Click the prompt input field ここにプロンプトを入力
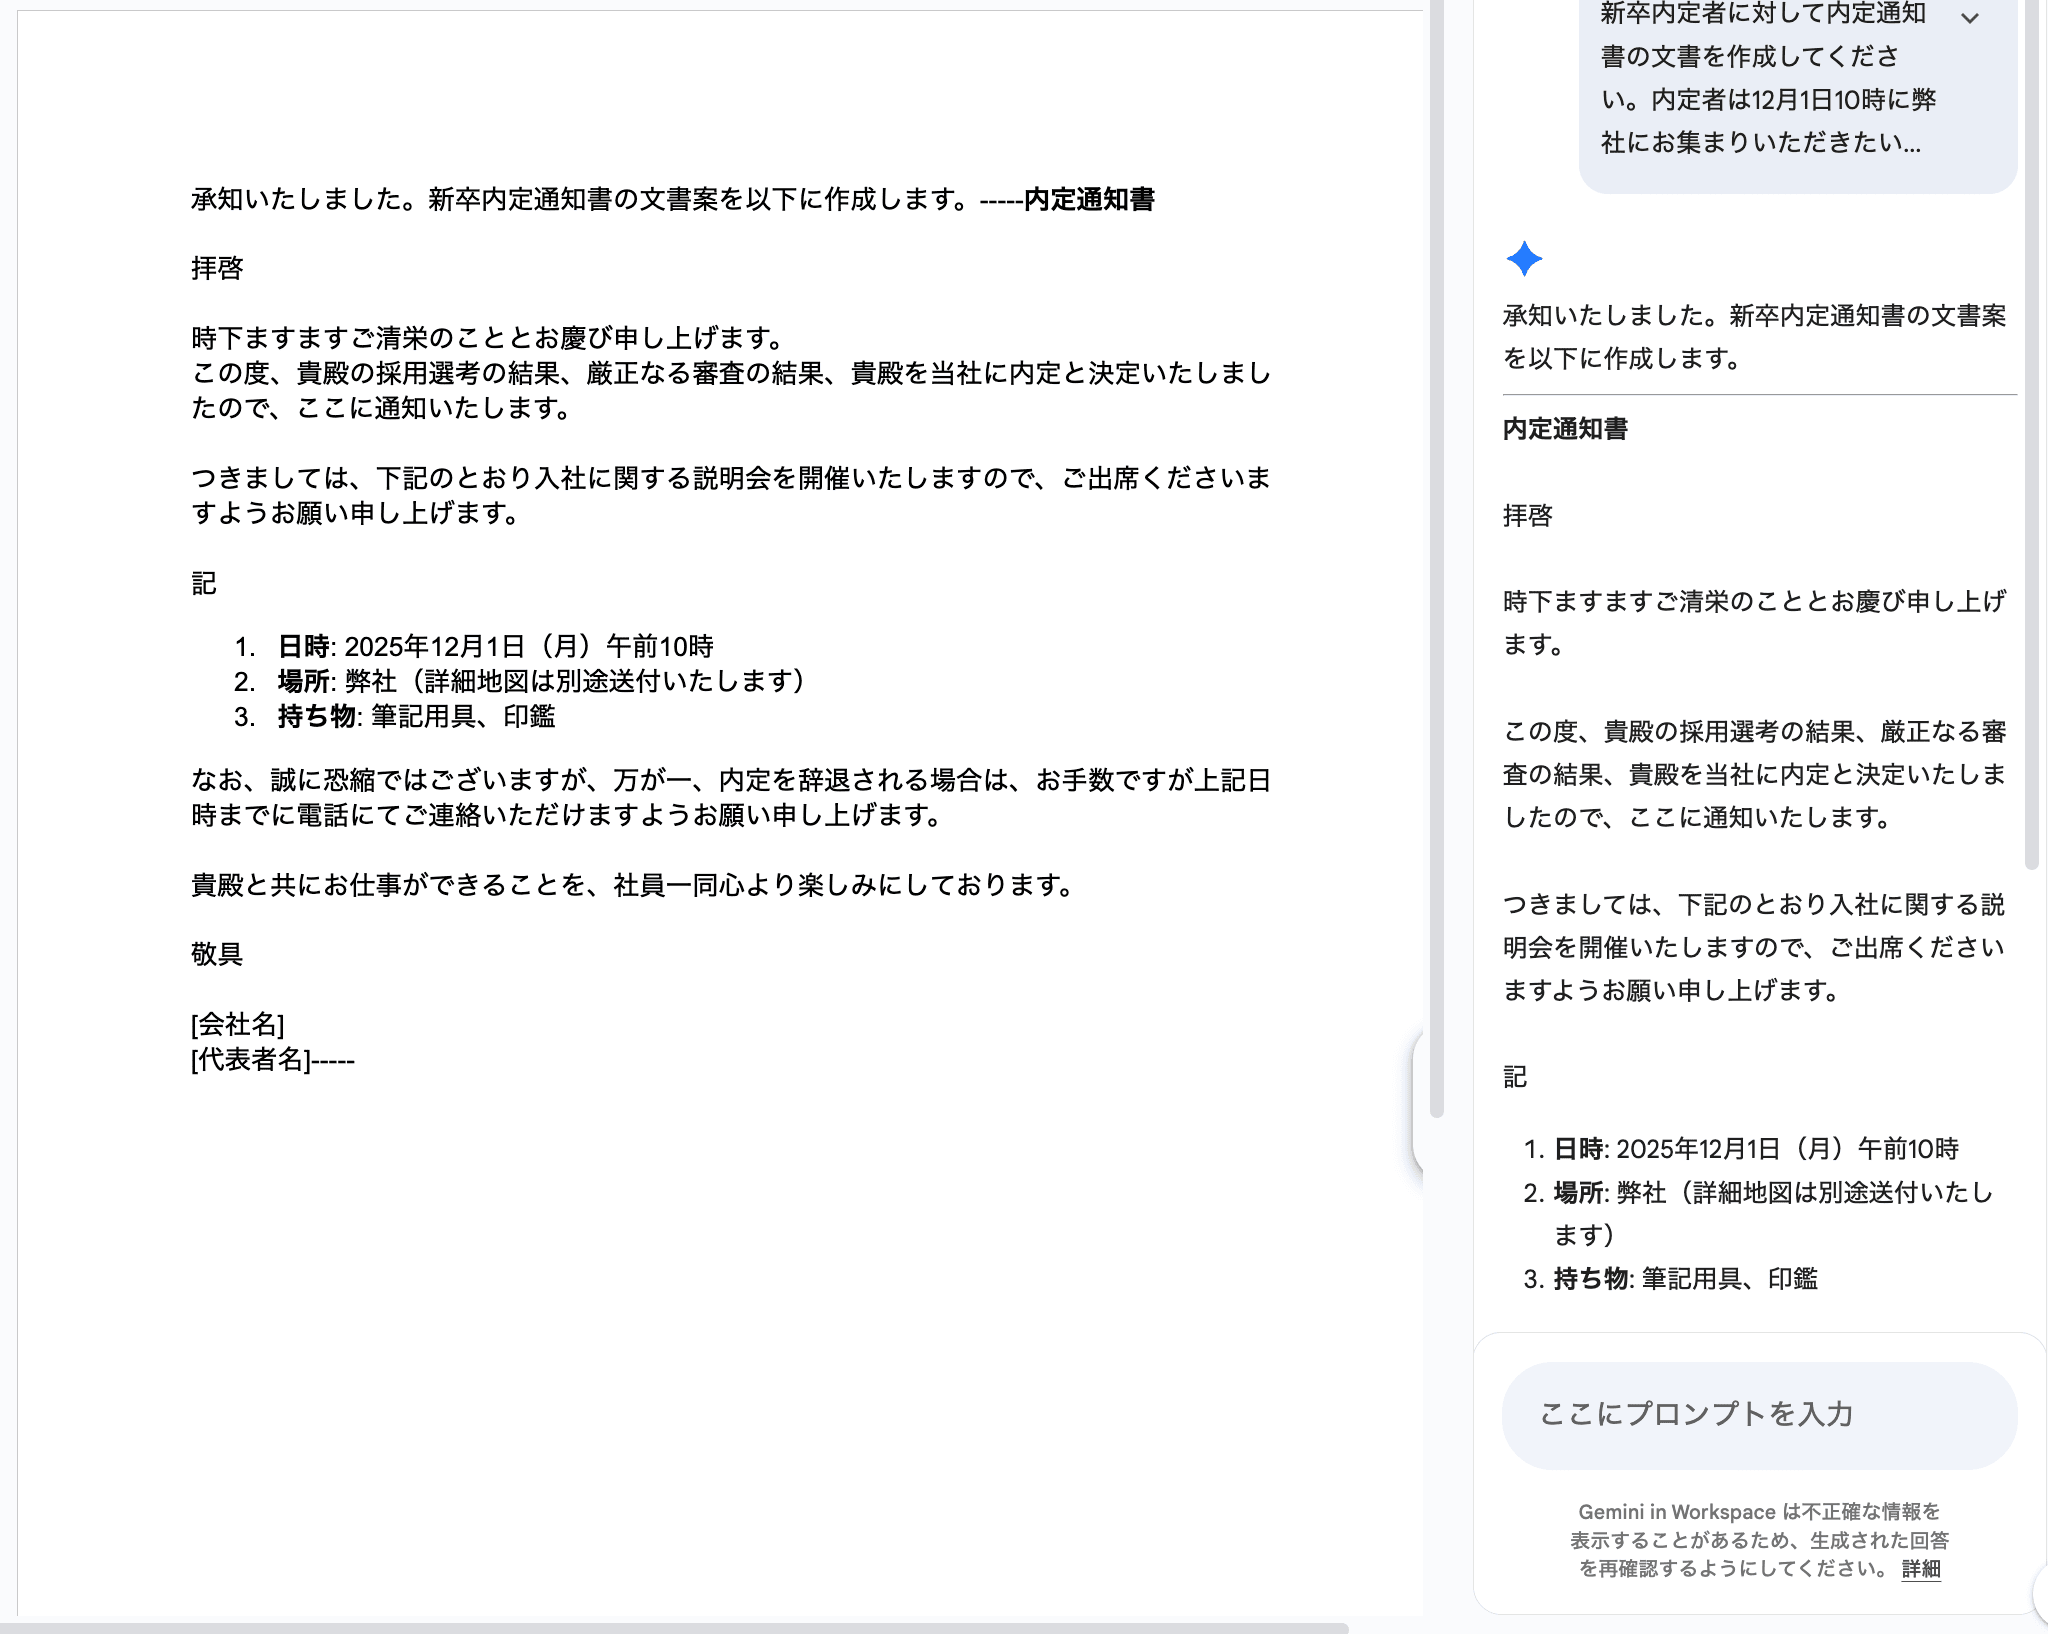Viewport: 2048px width, 1634px height. tap(1758, 1414)
